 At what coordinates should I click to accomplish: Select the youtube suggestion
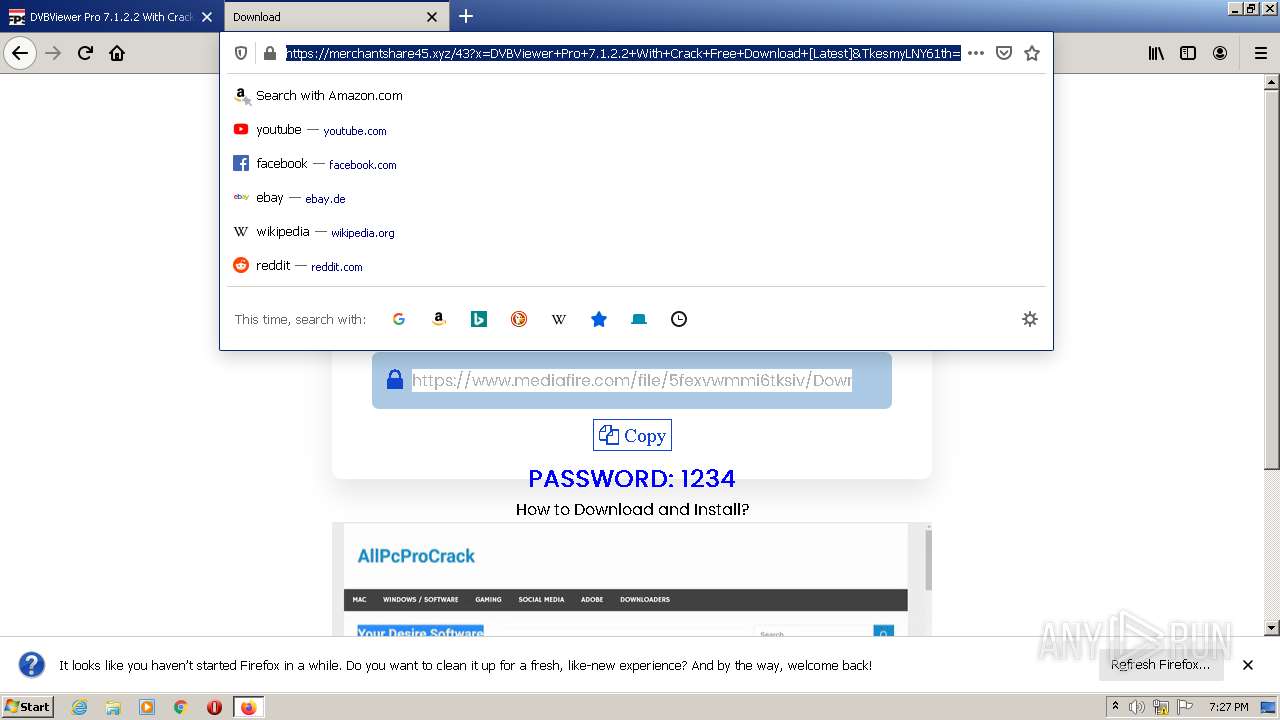[x=636, y=130]
